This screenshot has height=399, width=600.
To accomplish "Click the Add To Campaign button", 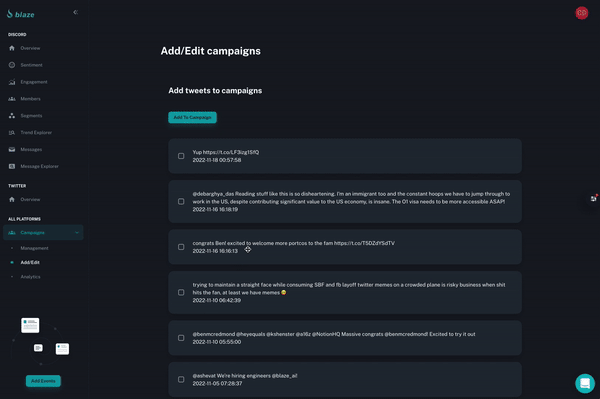I will 192,117.
